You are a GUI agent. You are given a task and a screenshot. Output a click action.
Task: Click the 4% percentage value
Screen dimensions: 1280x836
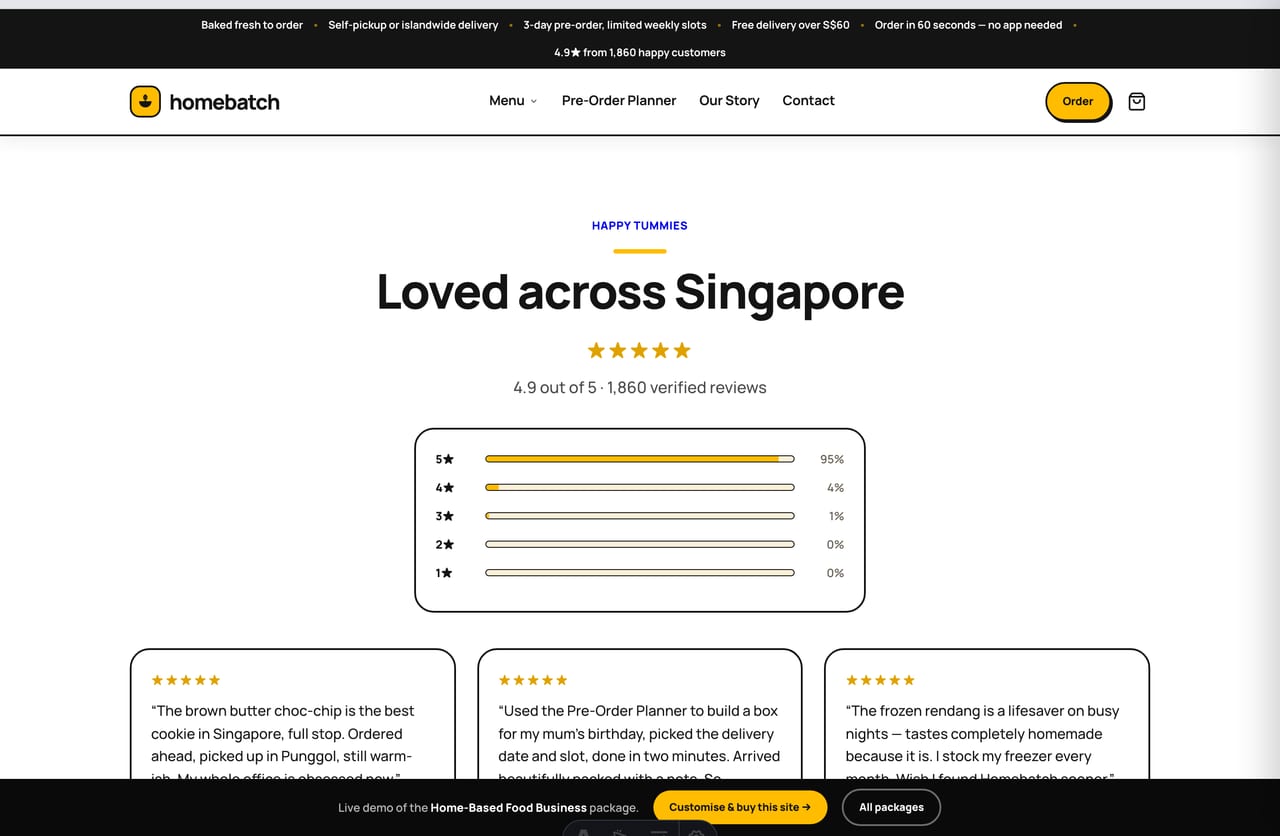(835, 487)
